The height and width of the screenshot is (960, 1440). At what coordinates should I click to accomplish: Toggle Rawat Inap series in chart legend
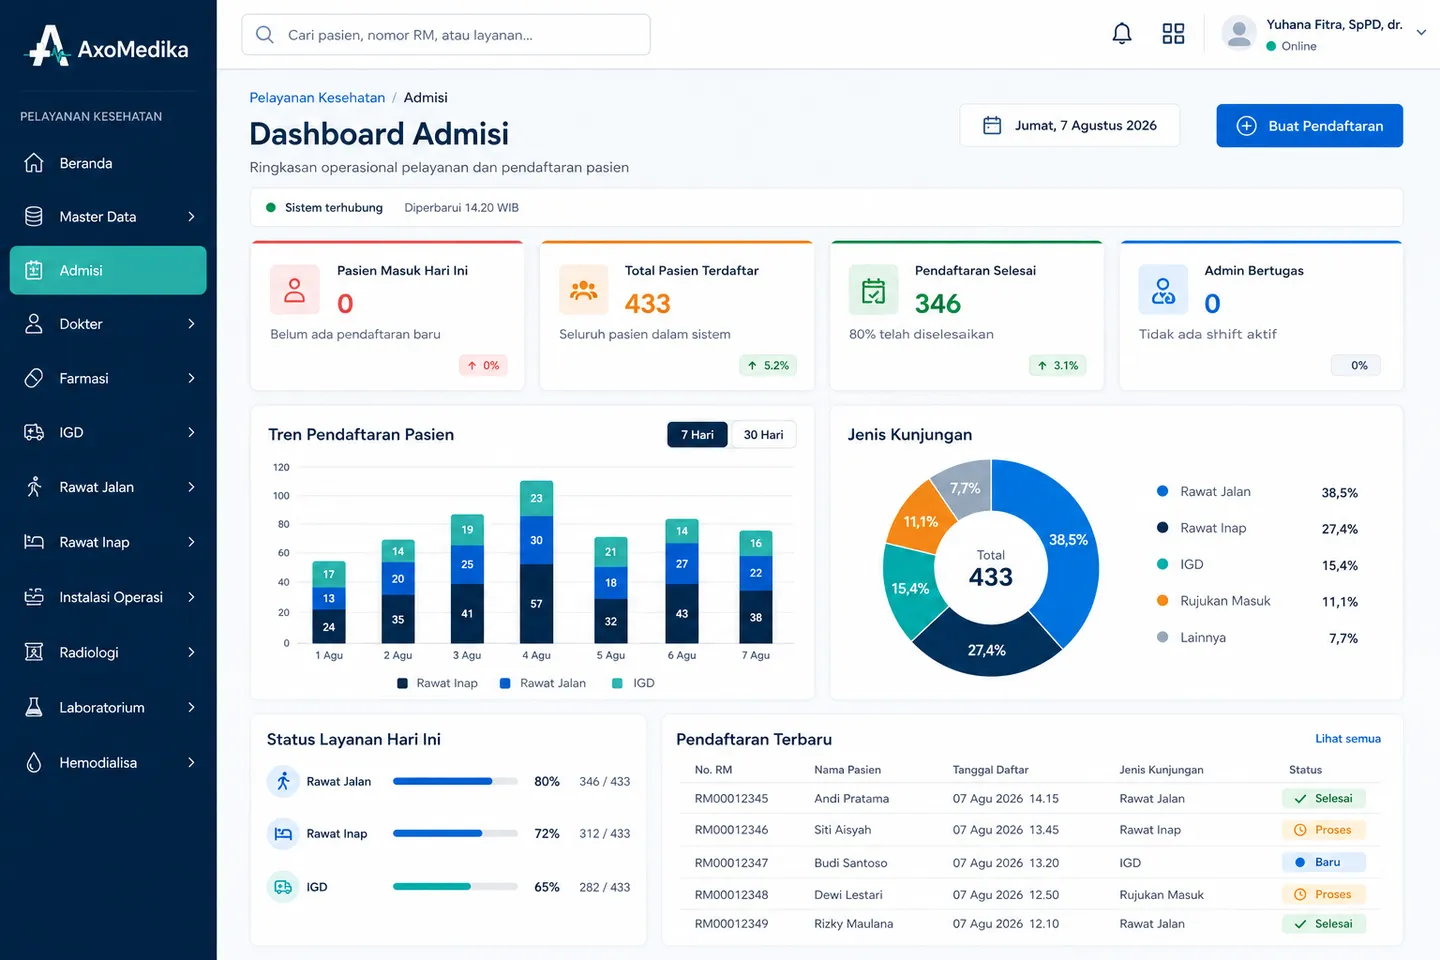(438, 683)
